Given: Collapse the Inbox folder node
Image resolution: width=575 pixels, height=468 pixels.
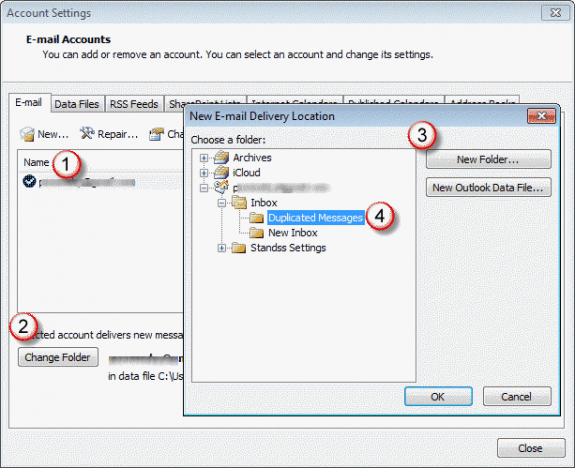Looking at the screenshot, I should [x=221, y=203].
